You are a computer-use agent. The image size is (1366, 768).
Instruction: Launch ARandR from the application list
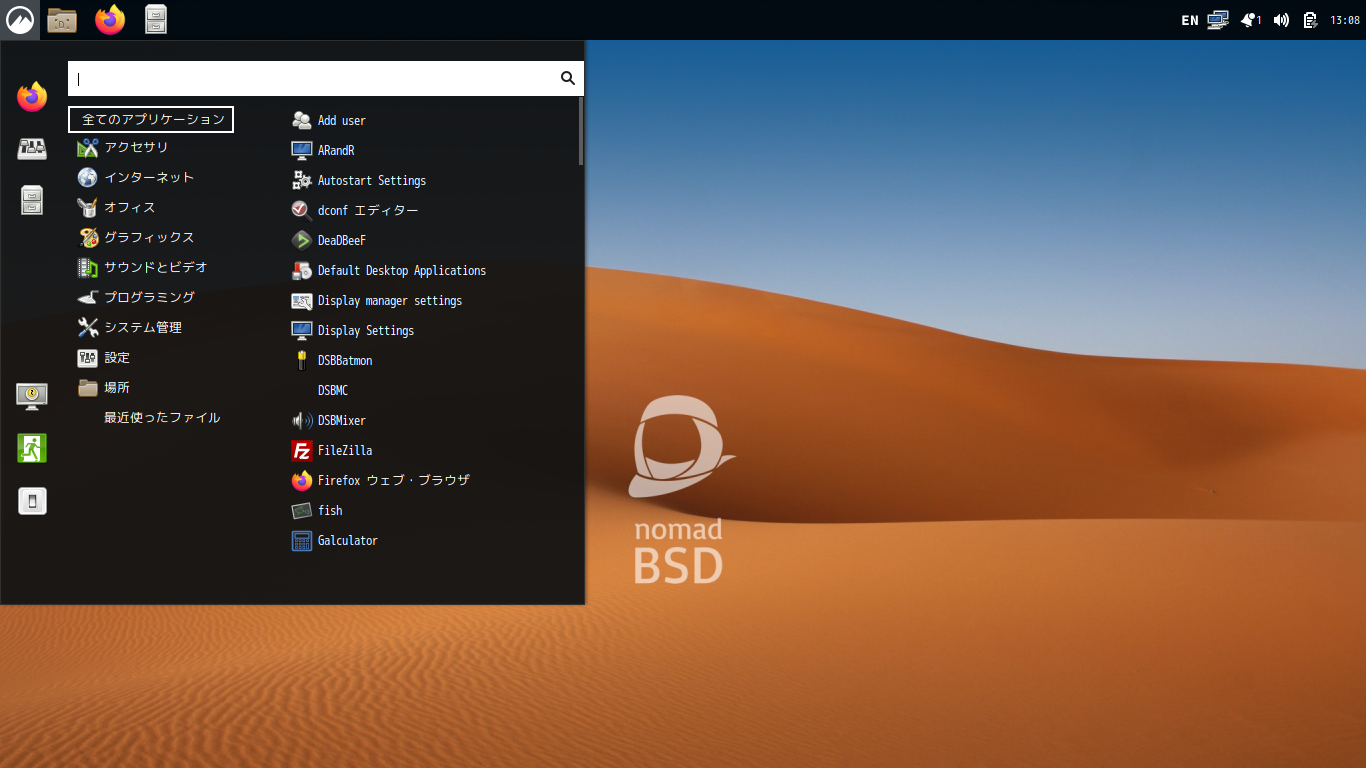tap(323, 150)
